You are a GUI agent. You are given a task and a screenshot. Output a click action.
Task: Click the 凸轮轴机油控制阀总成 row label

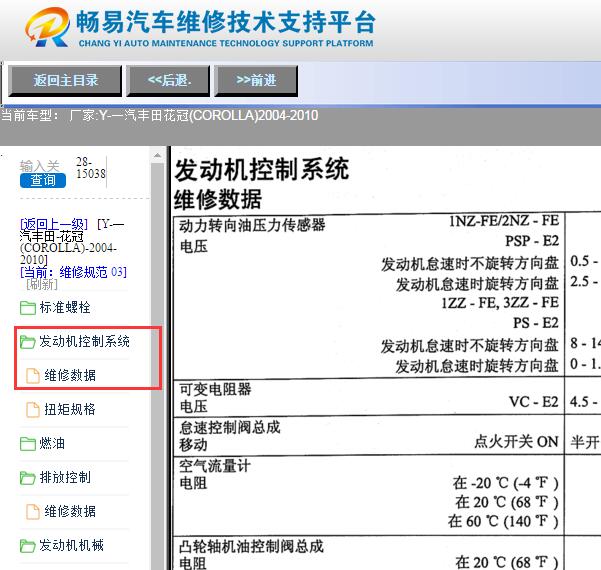click(251, 547)
